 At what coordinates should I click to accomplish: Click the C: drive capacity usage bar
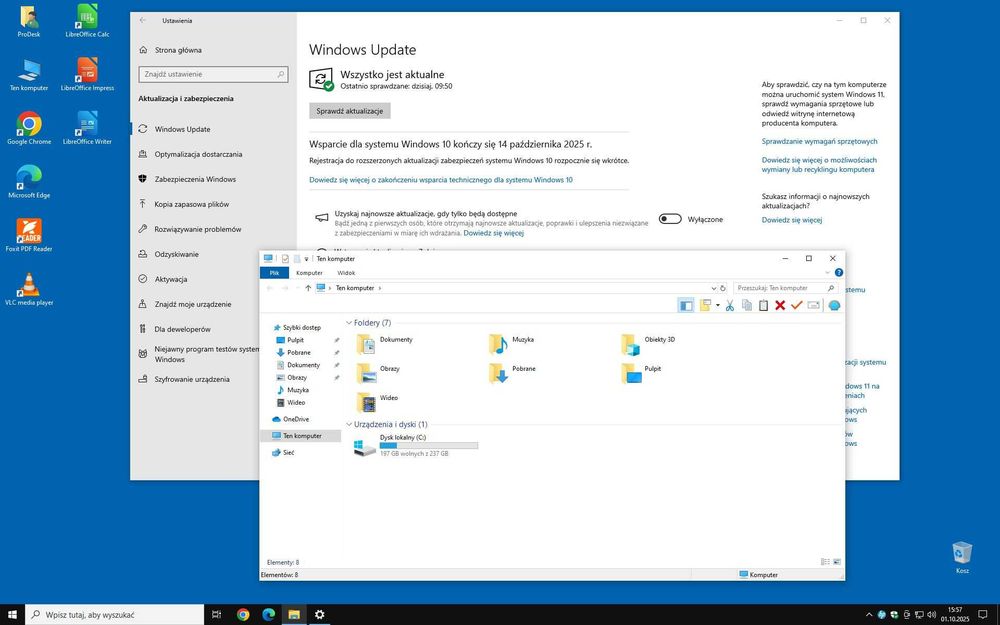point(429,446)
